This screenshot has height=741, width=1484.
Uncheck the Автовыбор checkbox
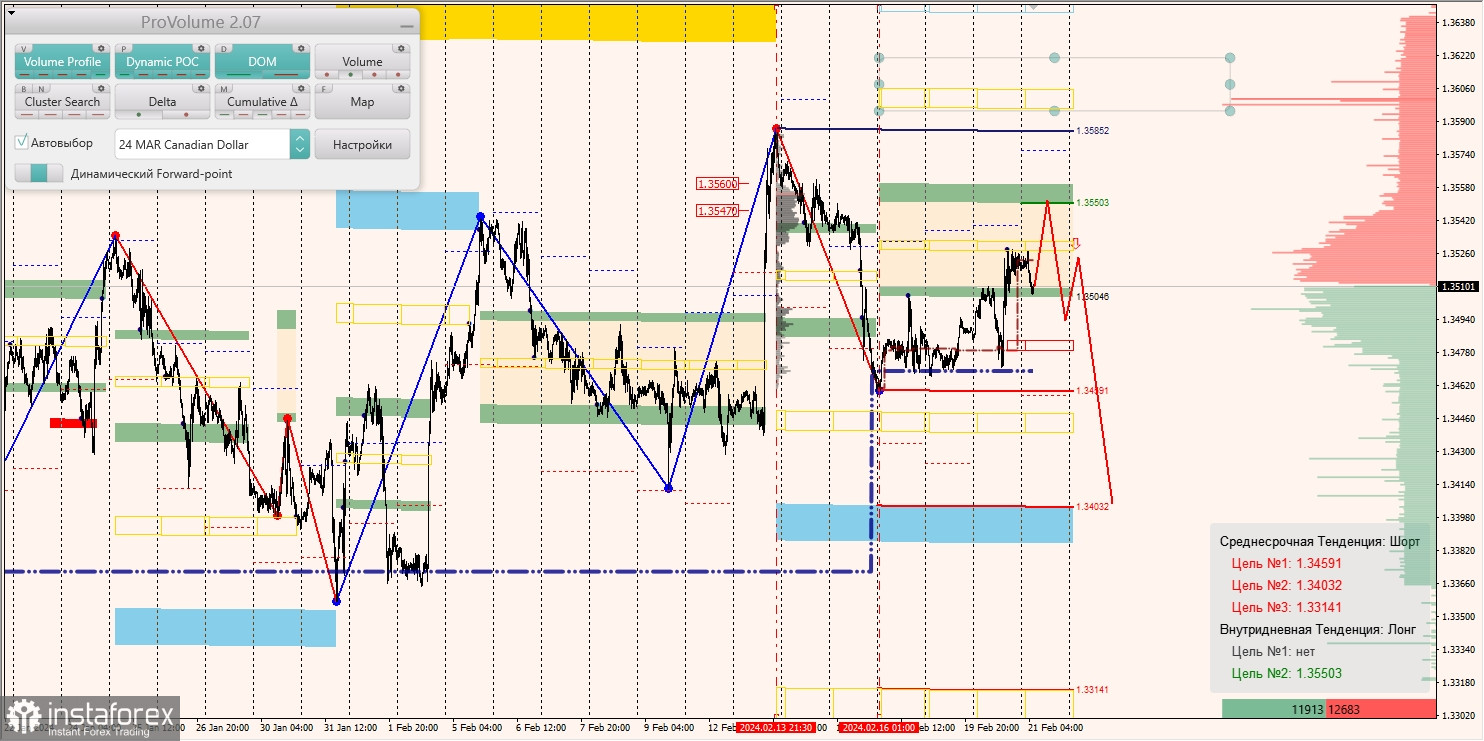(22, 143)
